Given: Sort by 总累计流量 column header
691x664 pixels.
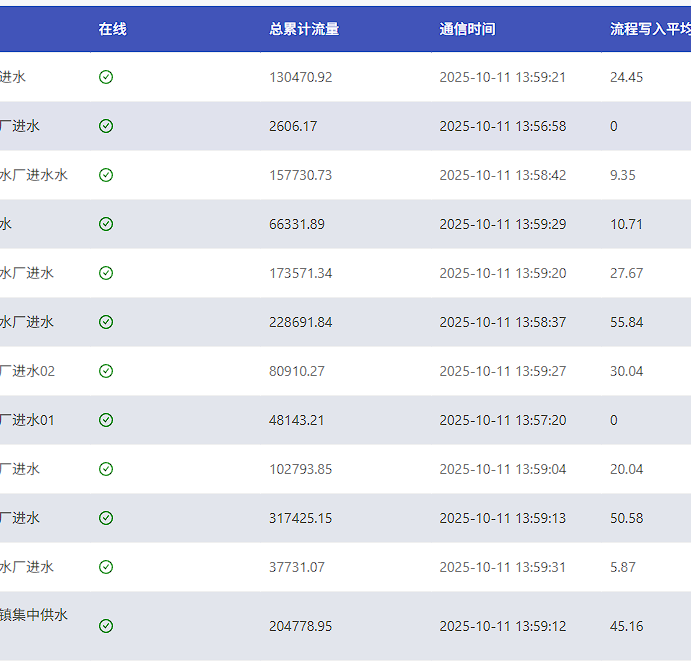Looking at the screenshot, I should pyautogui.click(x=304, y=29).
